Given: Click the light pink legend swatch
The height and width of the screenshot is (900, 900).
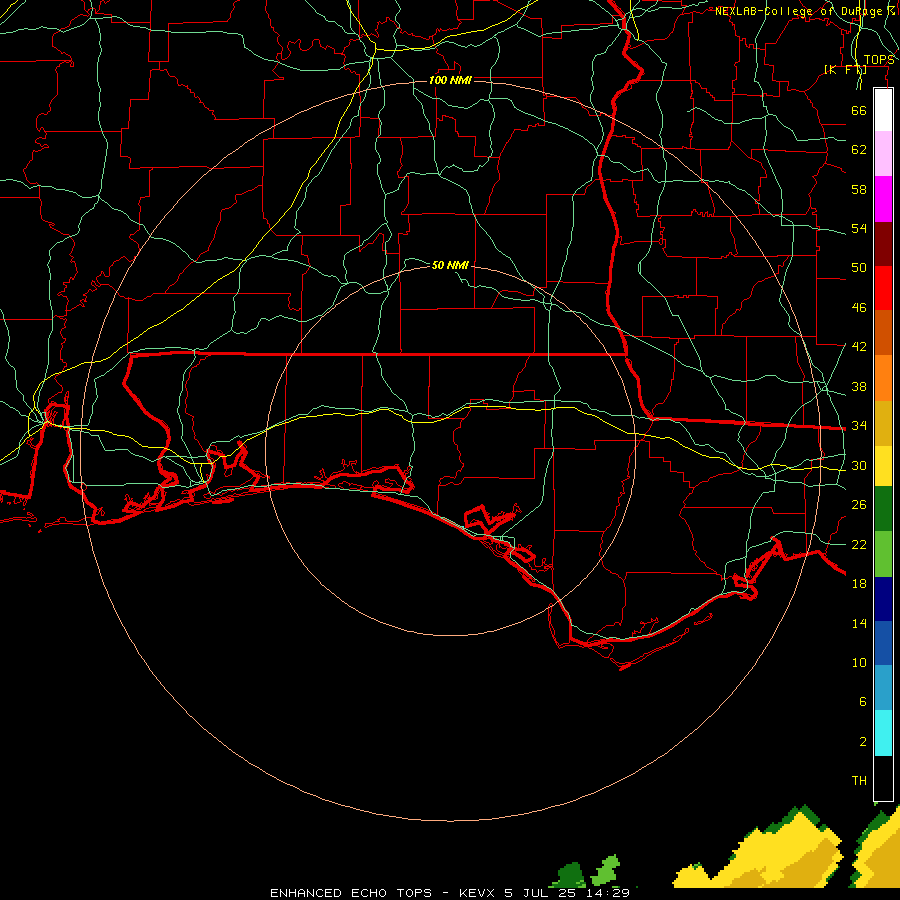Looking at the screenshot, I should click(x=883, y=153).
